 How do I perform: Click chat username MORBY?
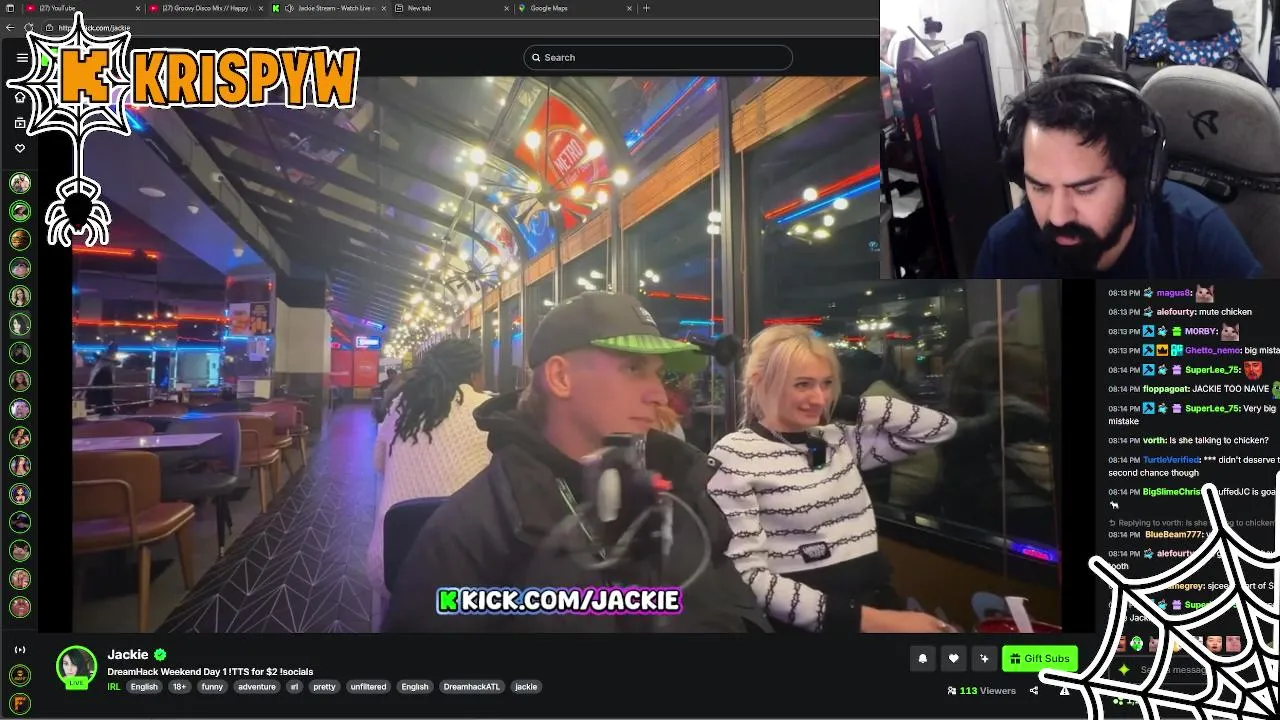(x=1201, y=331)
